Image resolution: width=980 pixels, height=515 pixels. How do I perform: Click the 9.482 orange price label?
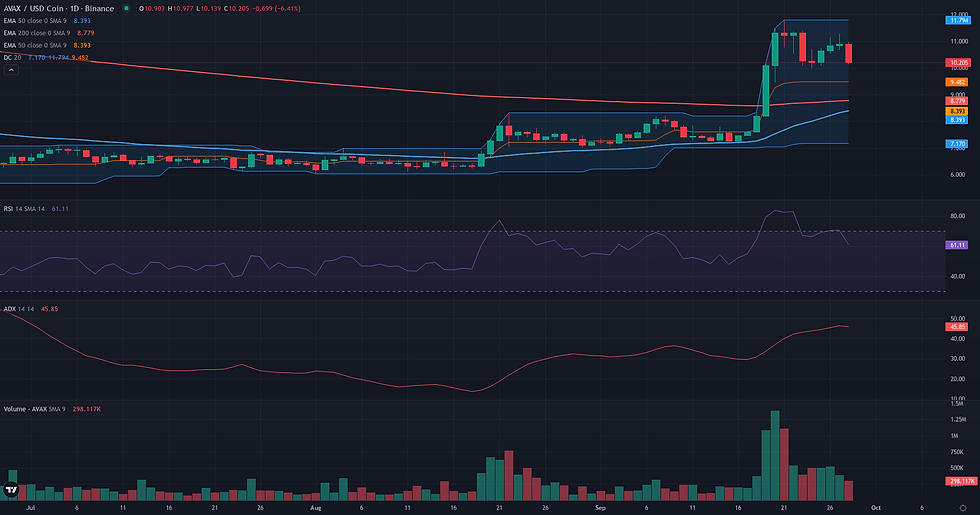958,82
